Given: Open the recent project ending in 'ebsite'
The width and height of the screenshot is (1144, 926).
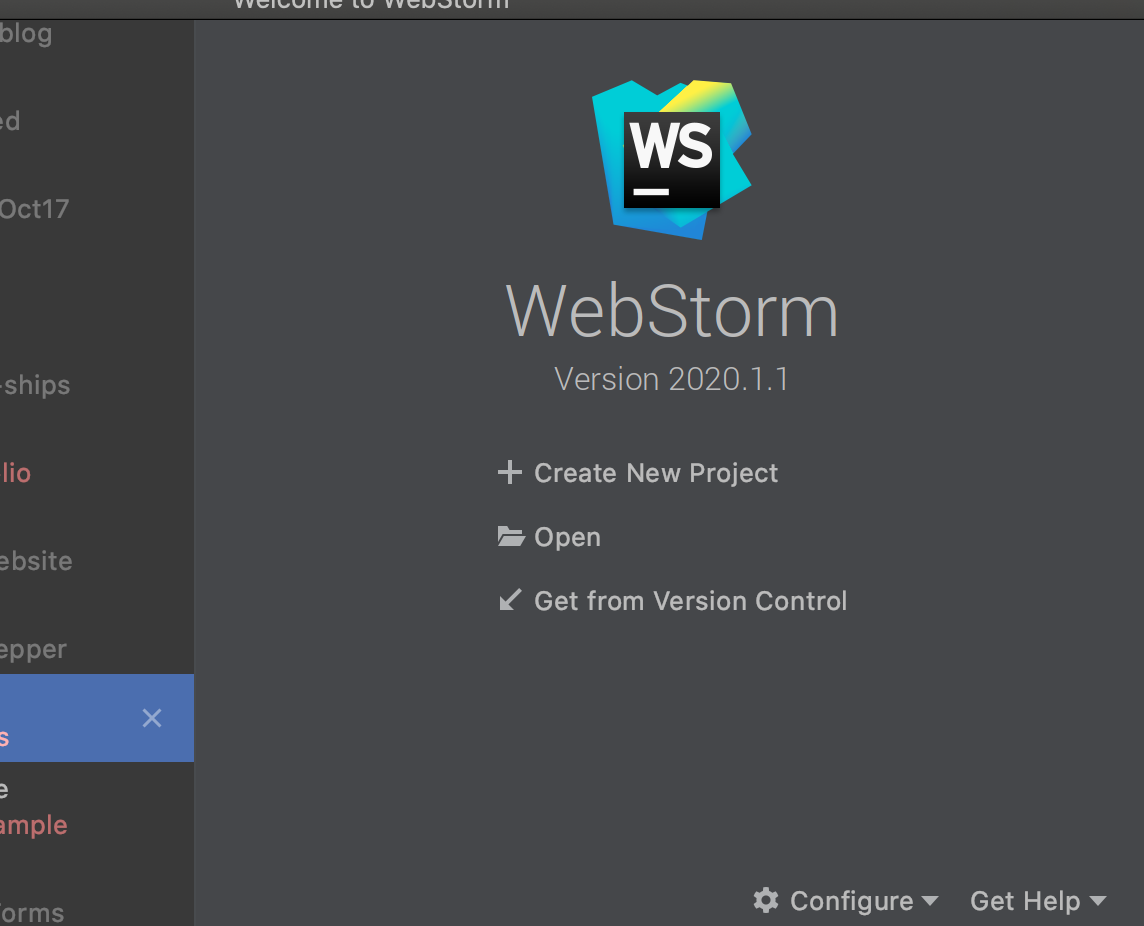Looking at the screenshot, I should (36, 561).
